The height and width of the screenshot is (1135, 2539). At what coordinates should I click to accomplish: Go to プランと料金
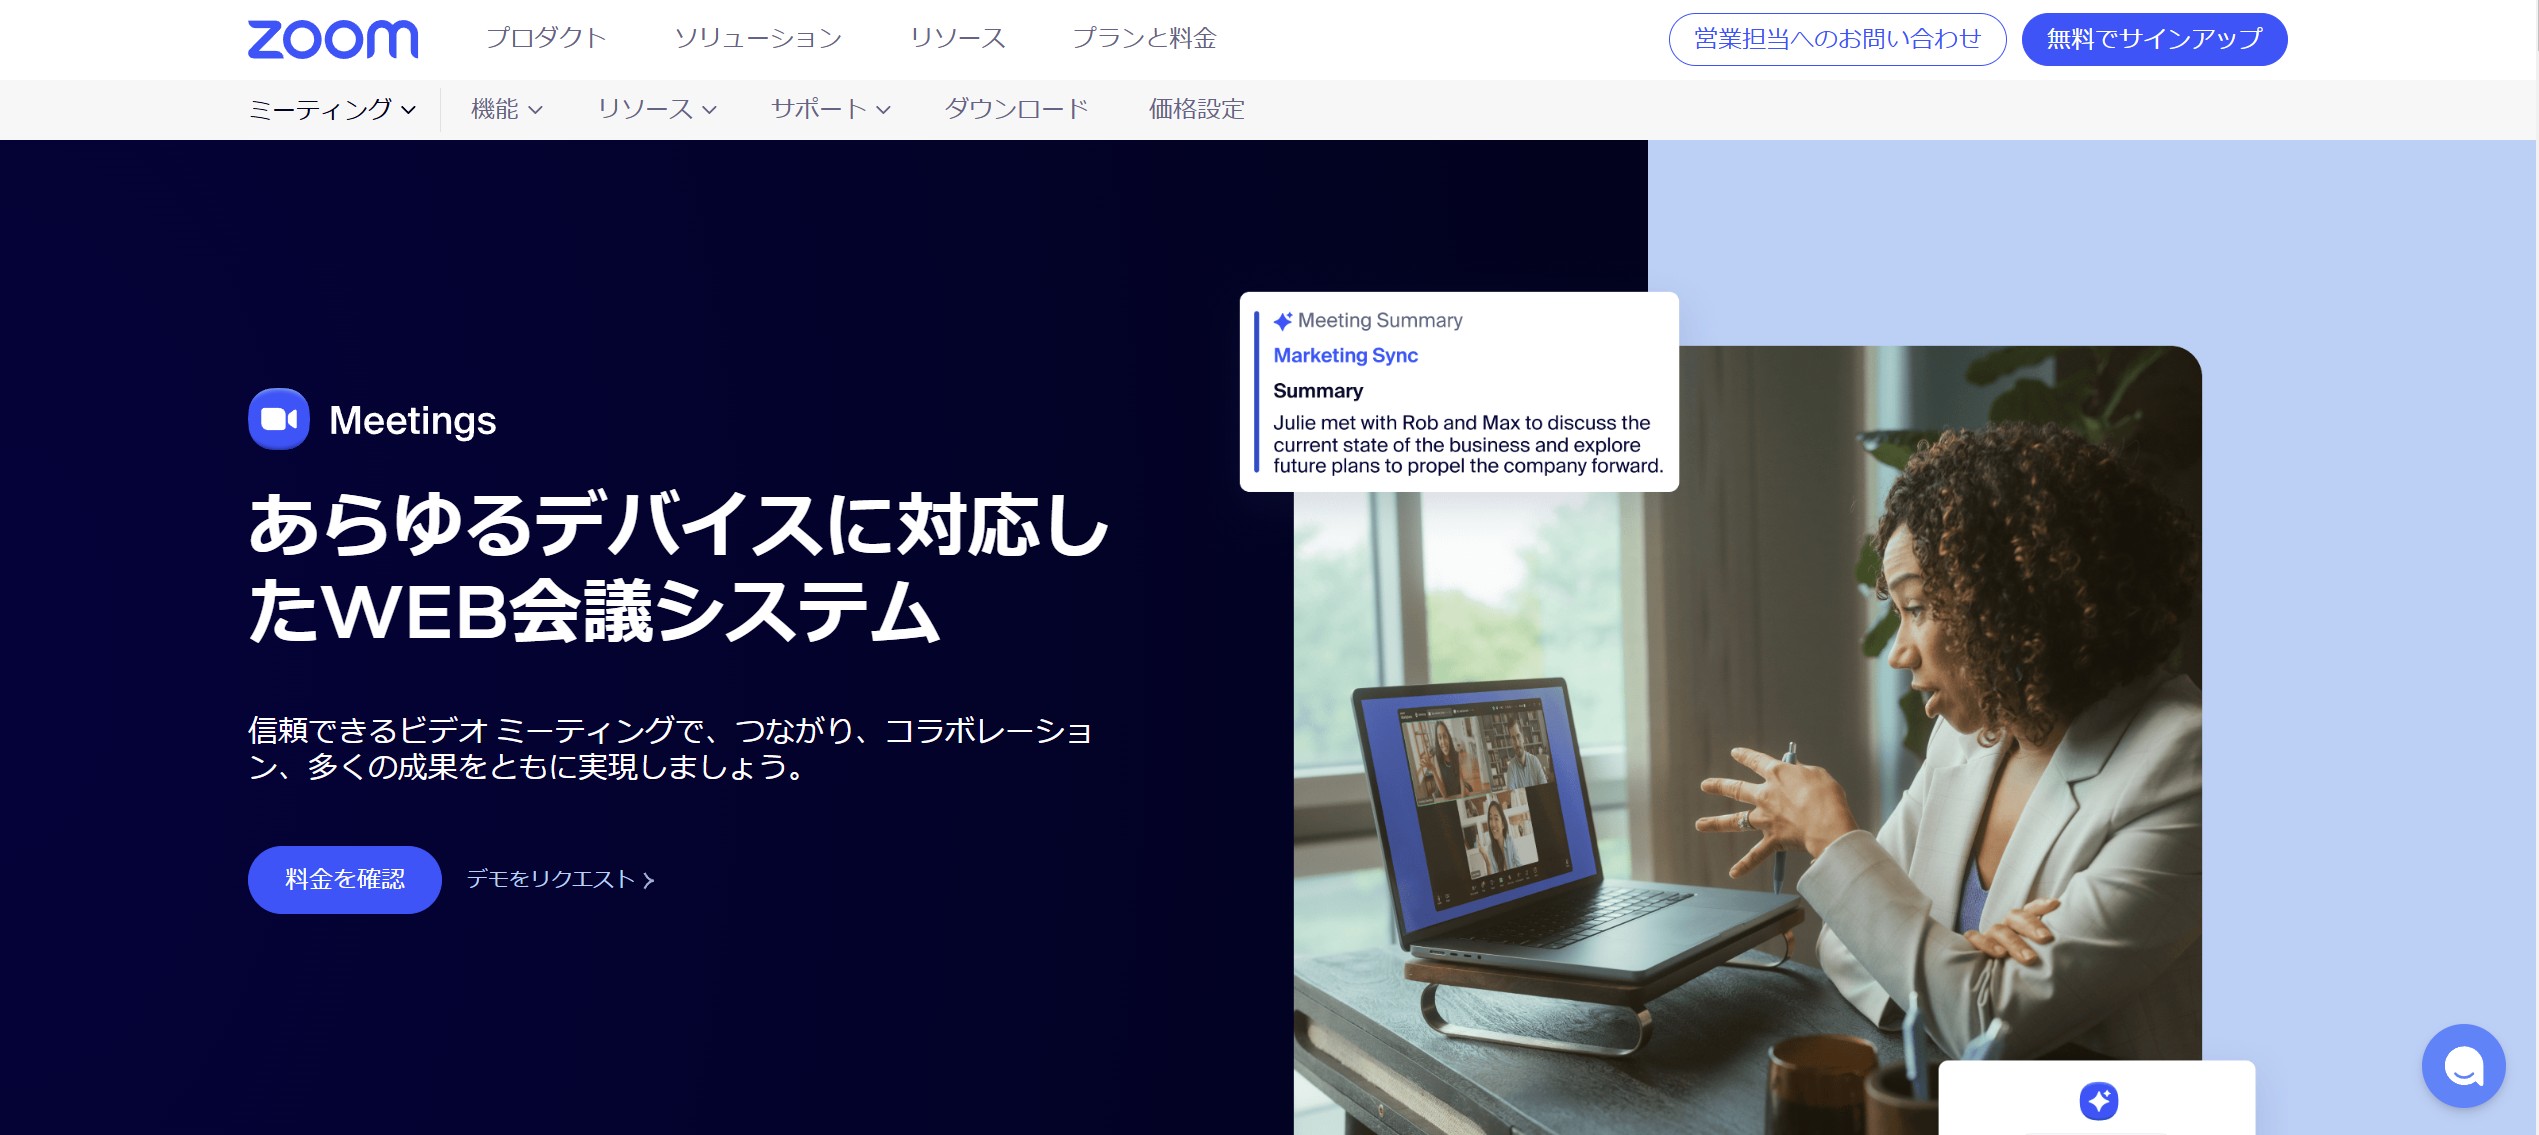point(1144,39)
